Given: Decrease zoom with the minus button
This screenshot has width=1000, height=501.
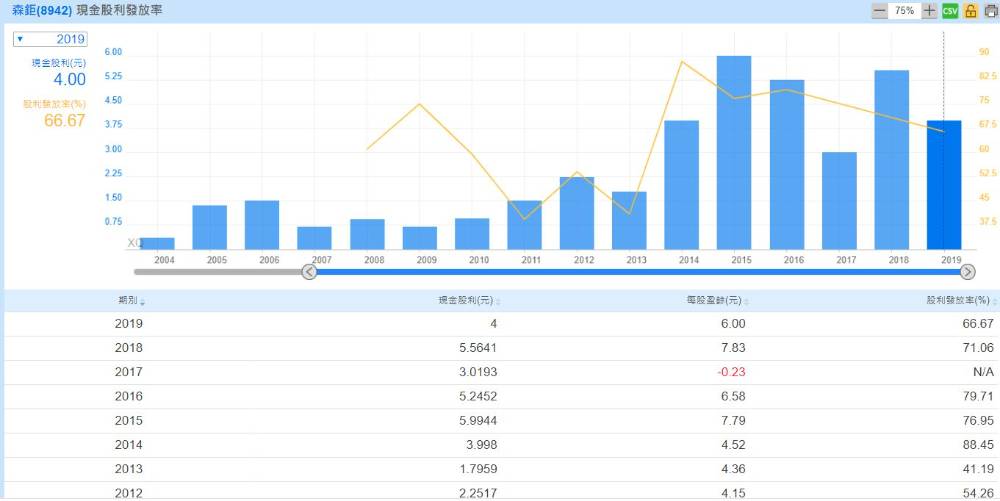Looking at the screenshot, I should pyautogui.click(x=879, y=11).
